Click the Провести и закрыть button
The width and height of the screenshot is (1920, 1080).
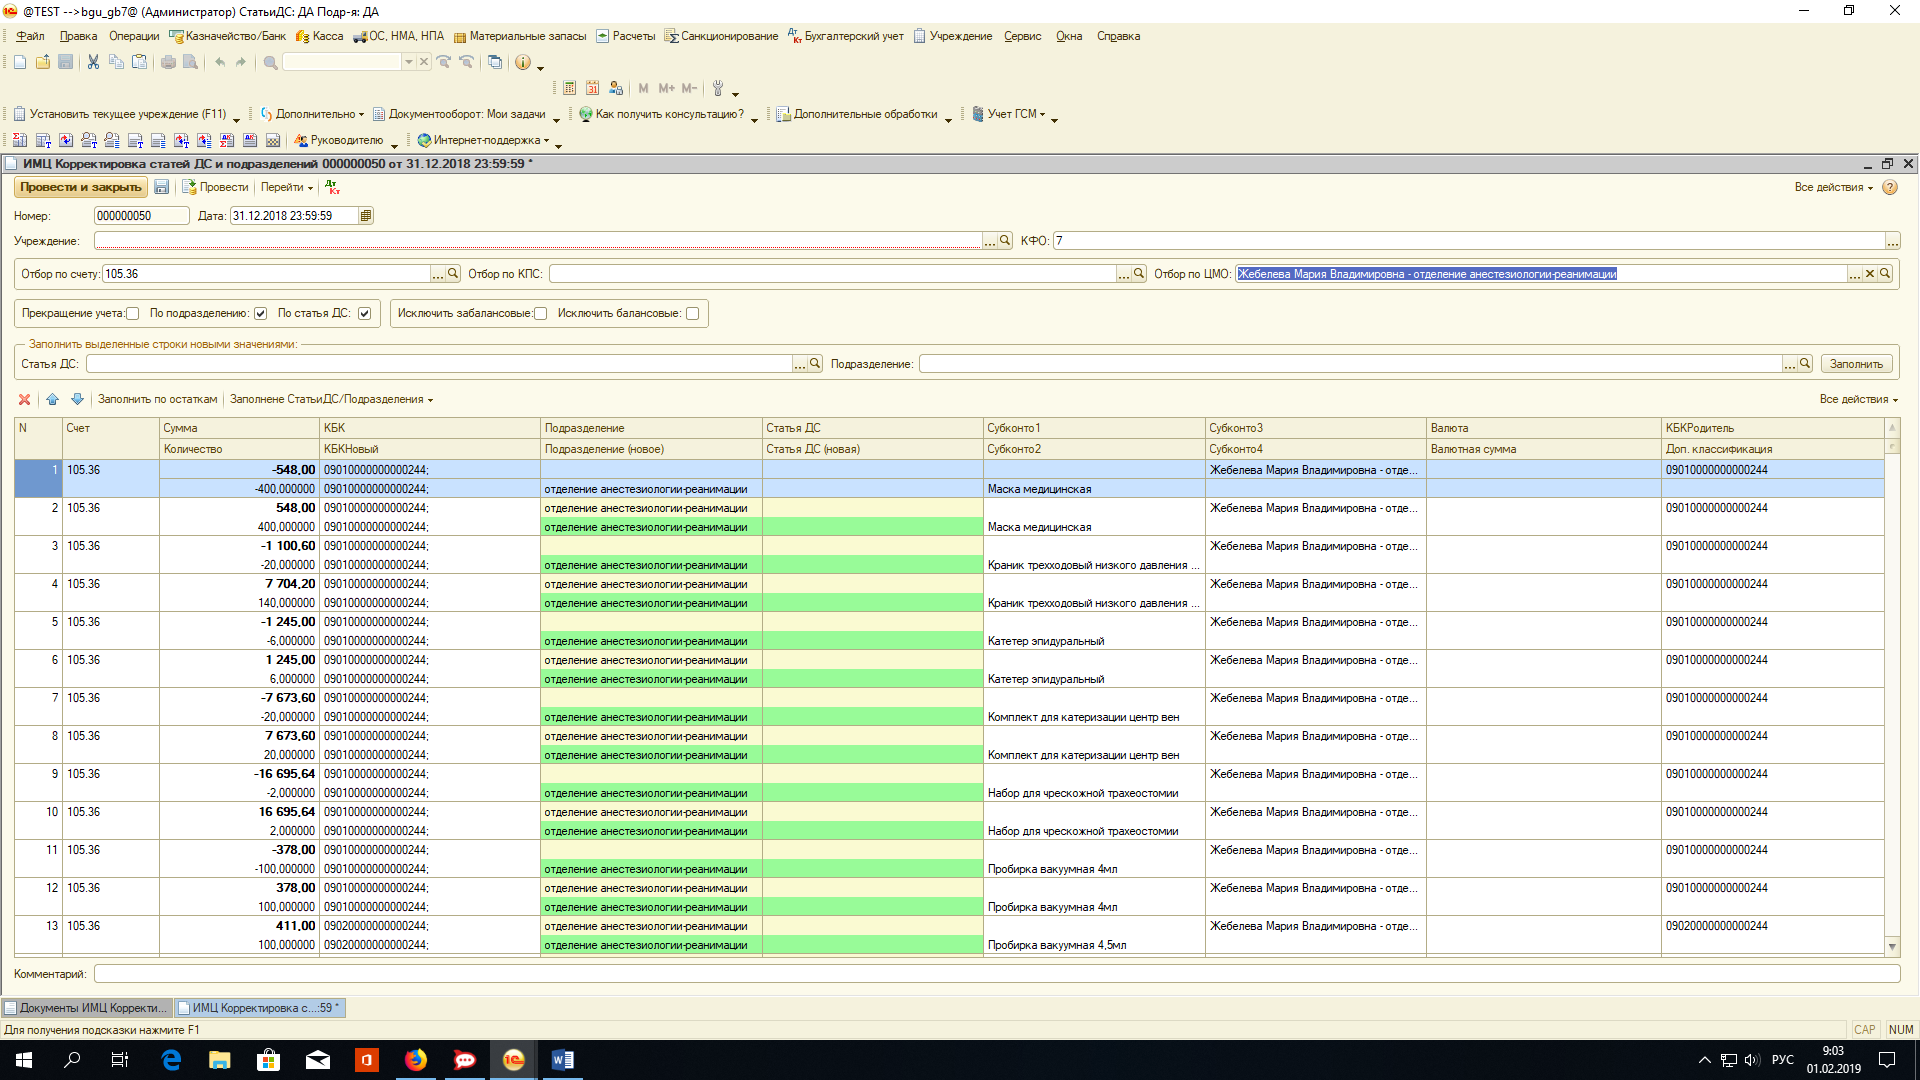point(80,187)
